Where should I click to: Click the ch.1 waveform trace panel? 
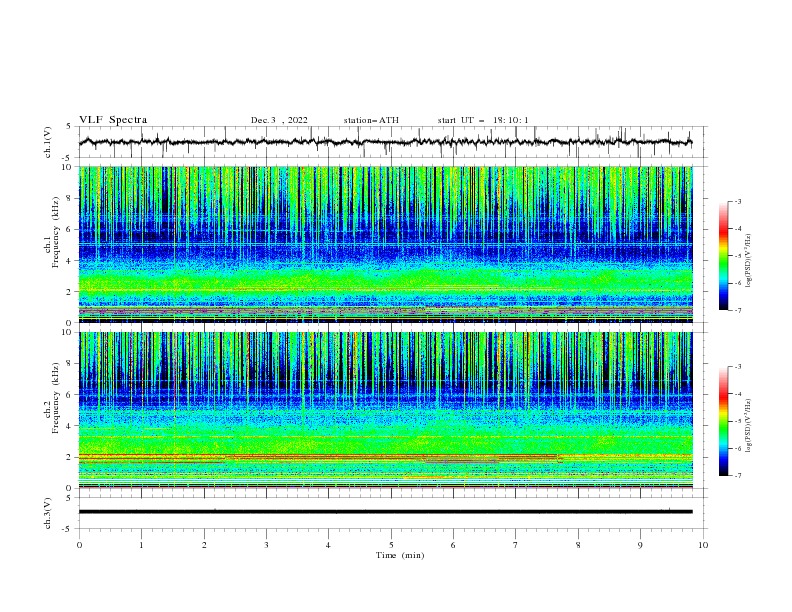[x=392, y=142]
